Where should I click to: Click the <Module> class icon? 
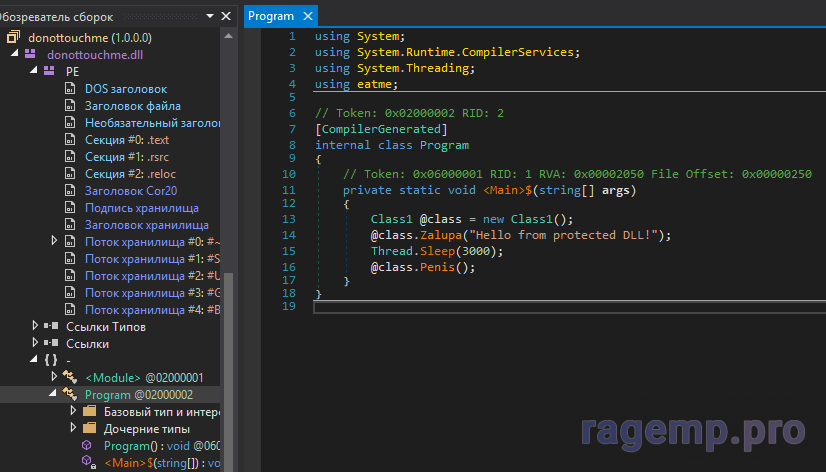pos(70,377)
